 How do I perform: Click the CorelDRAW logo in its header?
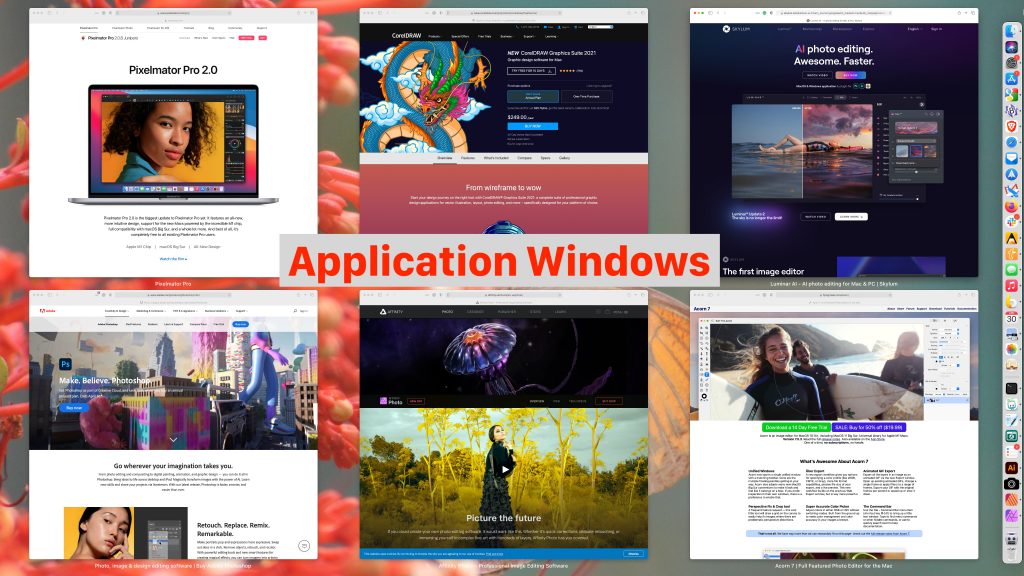(409, 36)
